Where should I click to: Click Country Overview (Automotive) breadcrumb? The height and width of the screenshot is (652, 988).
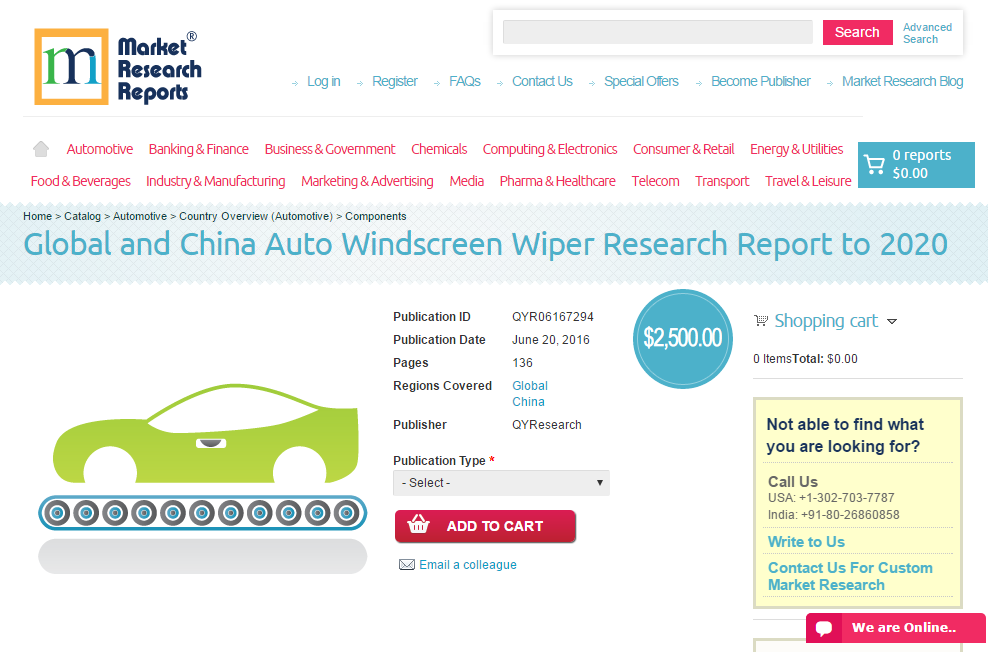(256, 216)
